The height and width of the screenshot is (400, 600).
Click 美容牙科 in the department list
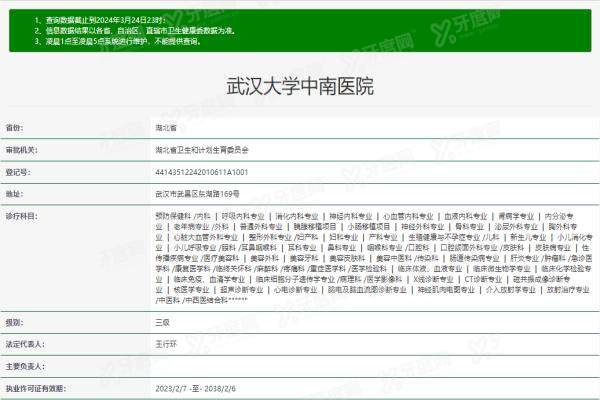pos(304,258)
